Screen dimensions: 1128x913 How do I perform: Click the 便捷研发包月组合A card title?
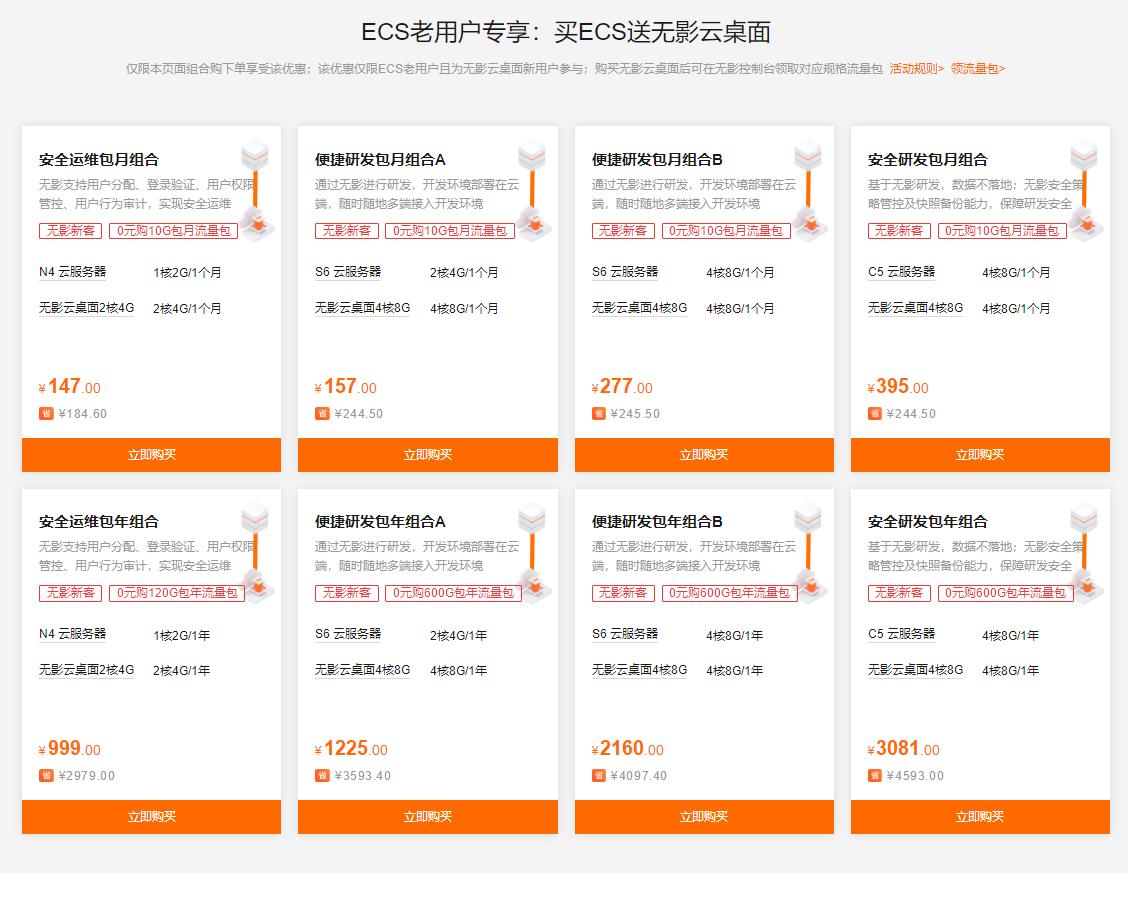381,160
